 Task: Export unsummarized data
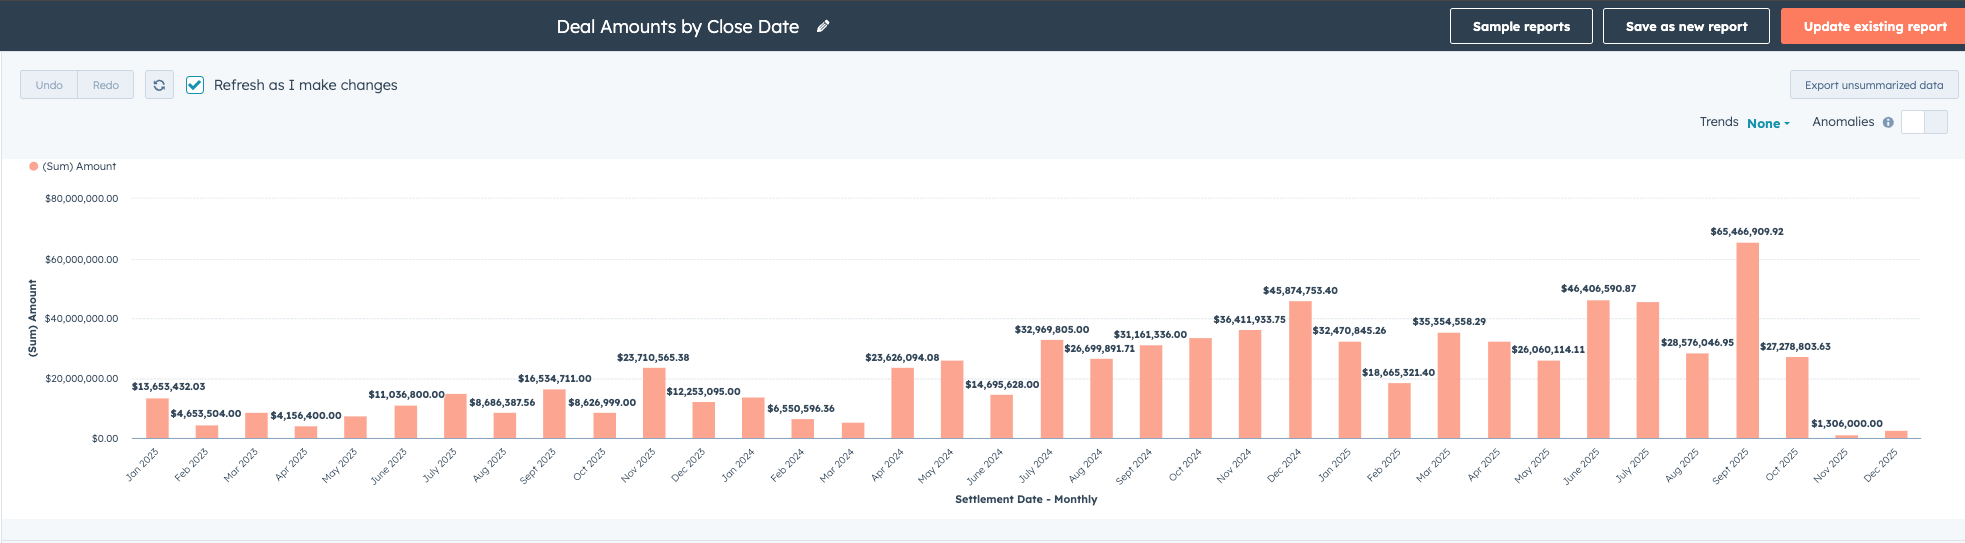pyautogui.click(x=1873, y=85)
